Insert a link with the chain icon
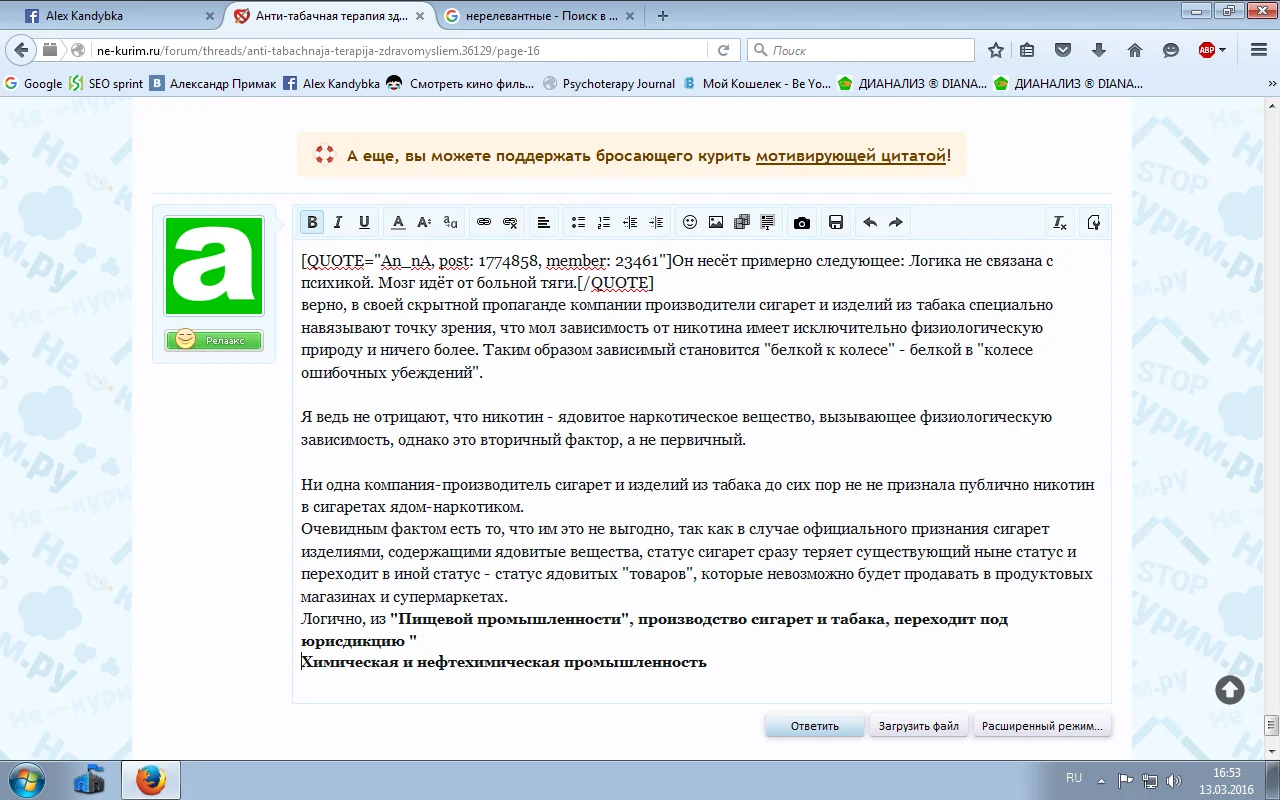The width and height of the screenshot is (1280, 800). (x=484, y=222)
